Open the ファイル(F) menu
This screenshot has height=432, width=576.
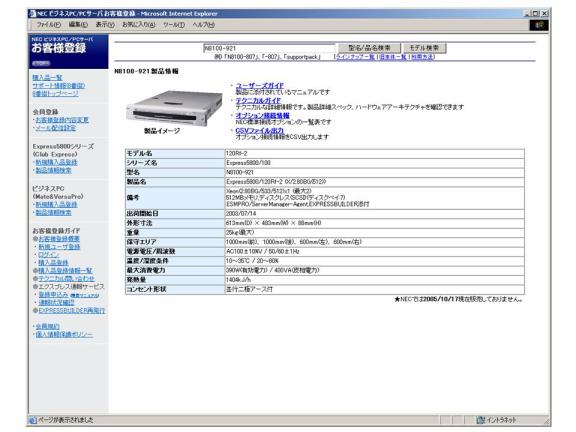49,25
